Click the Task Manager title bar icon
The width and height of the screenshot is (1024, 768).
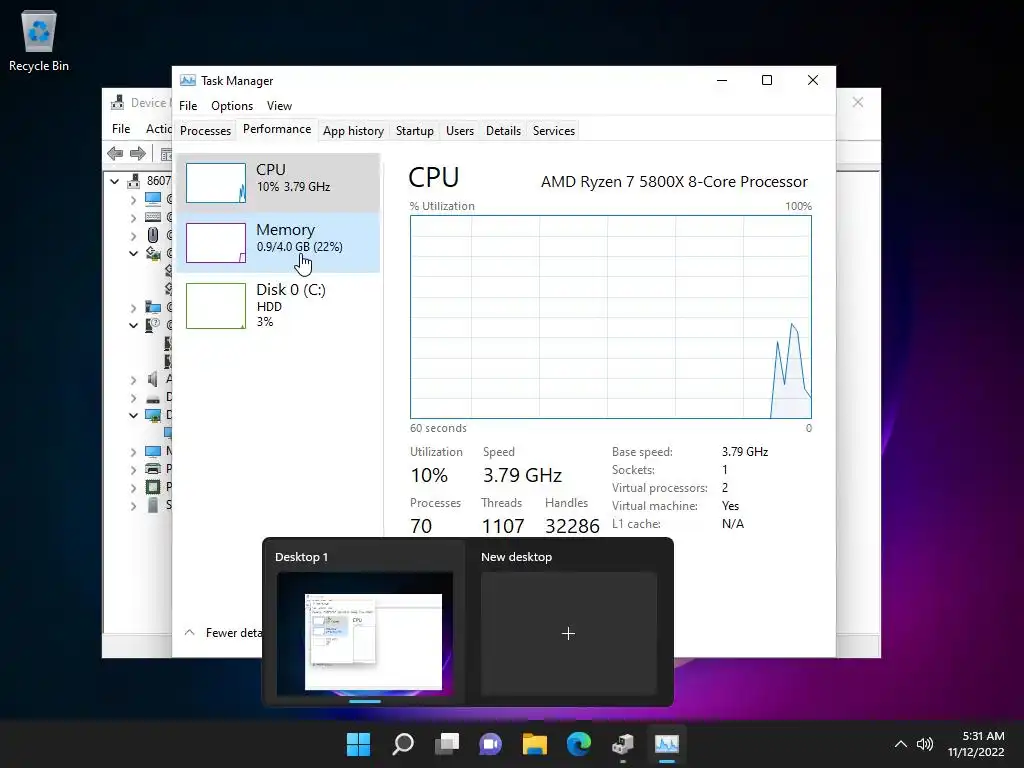[187, 80]
